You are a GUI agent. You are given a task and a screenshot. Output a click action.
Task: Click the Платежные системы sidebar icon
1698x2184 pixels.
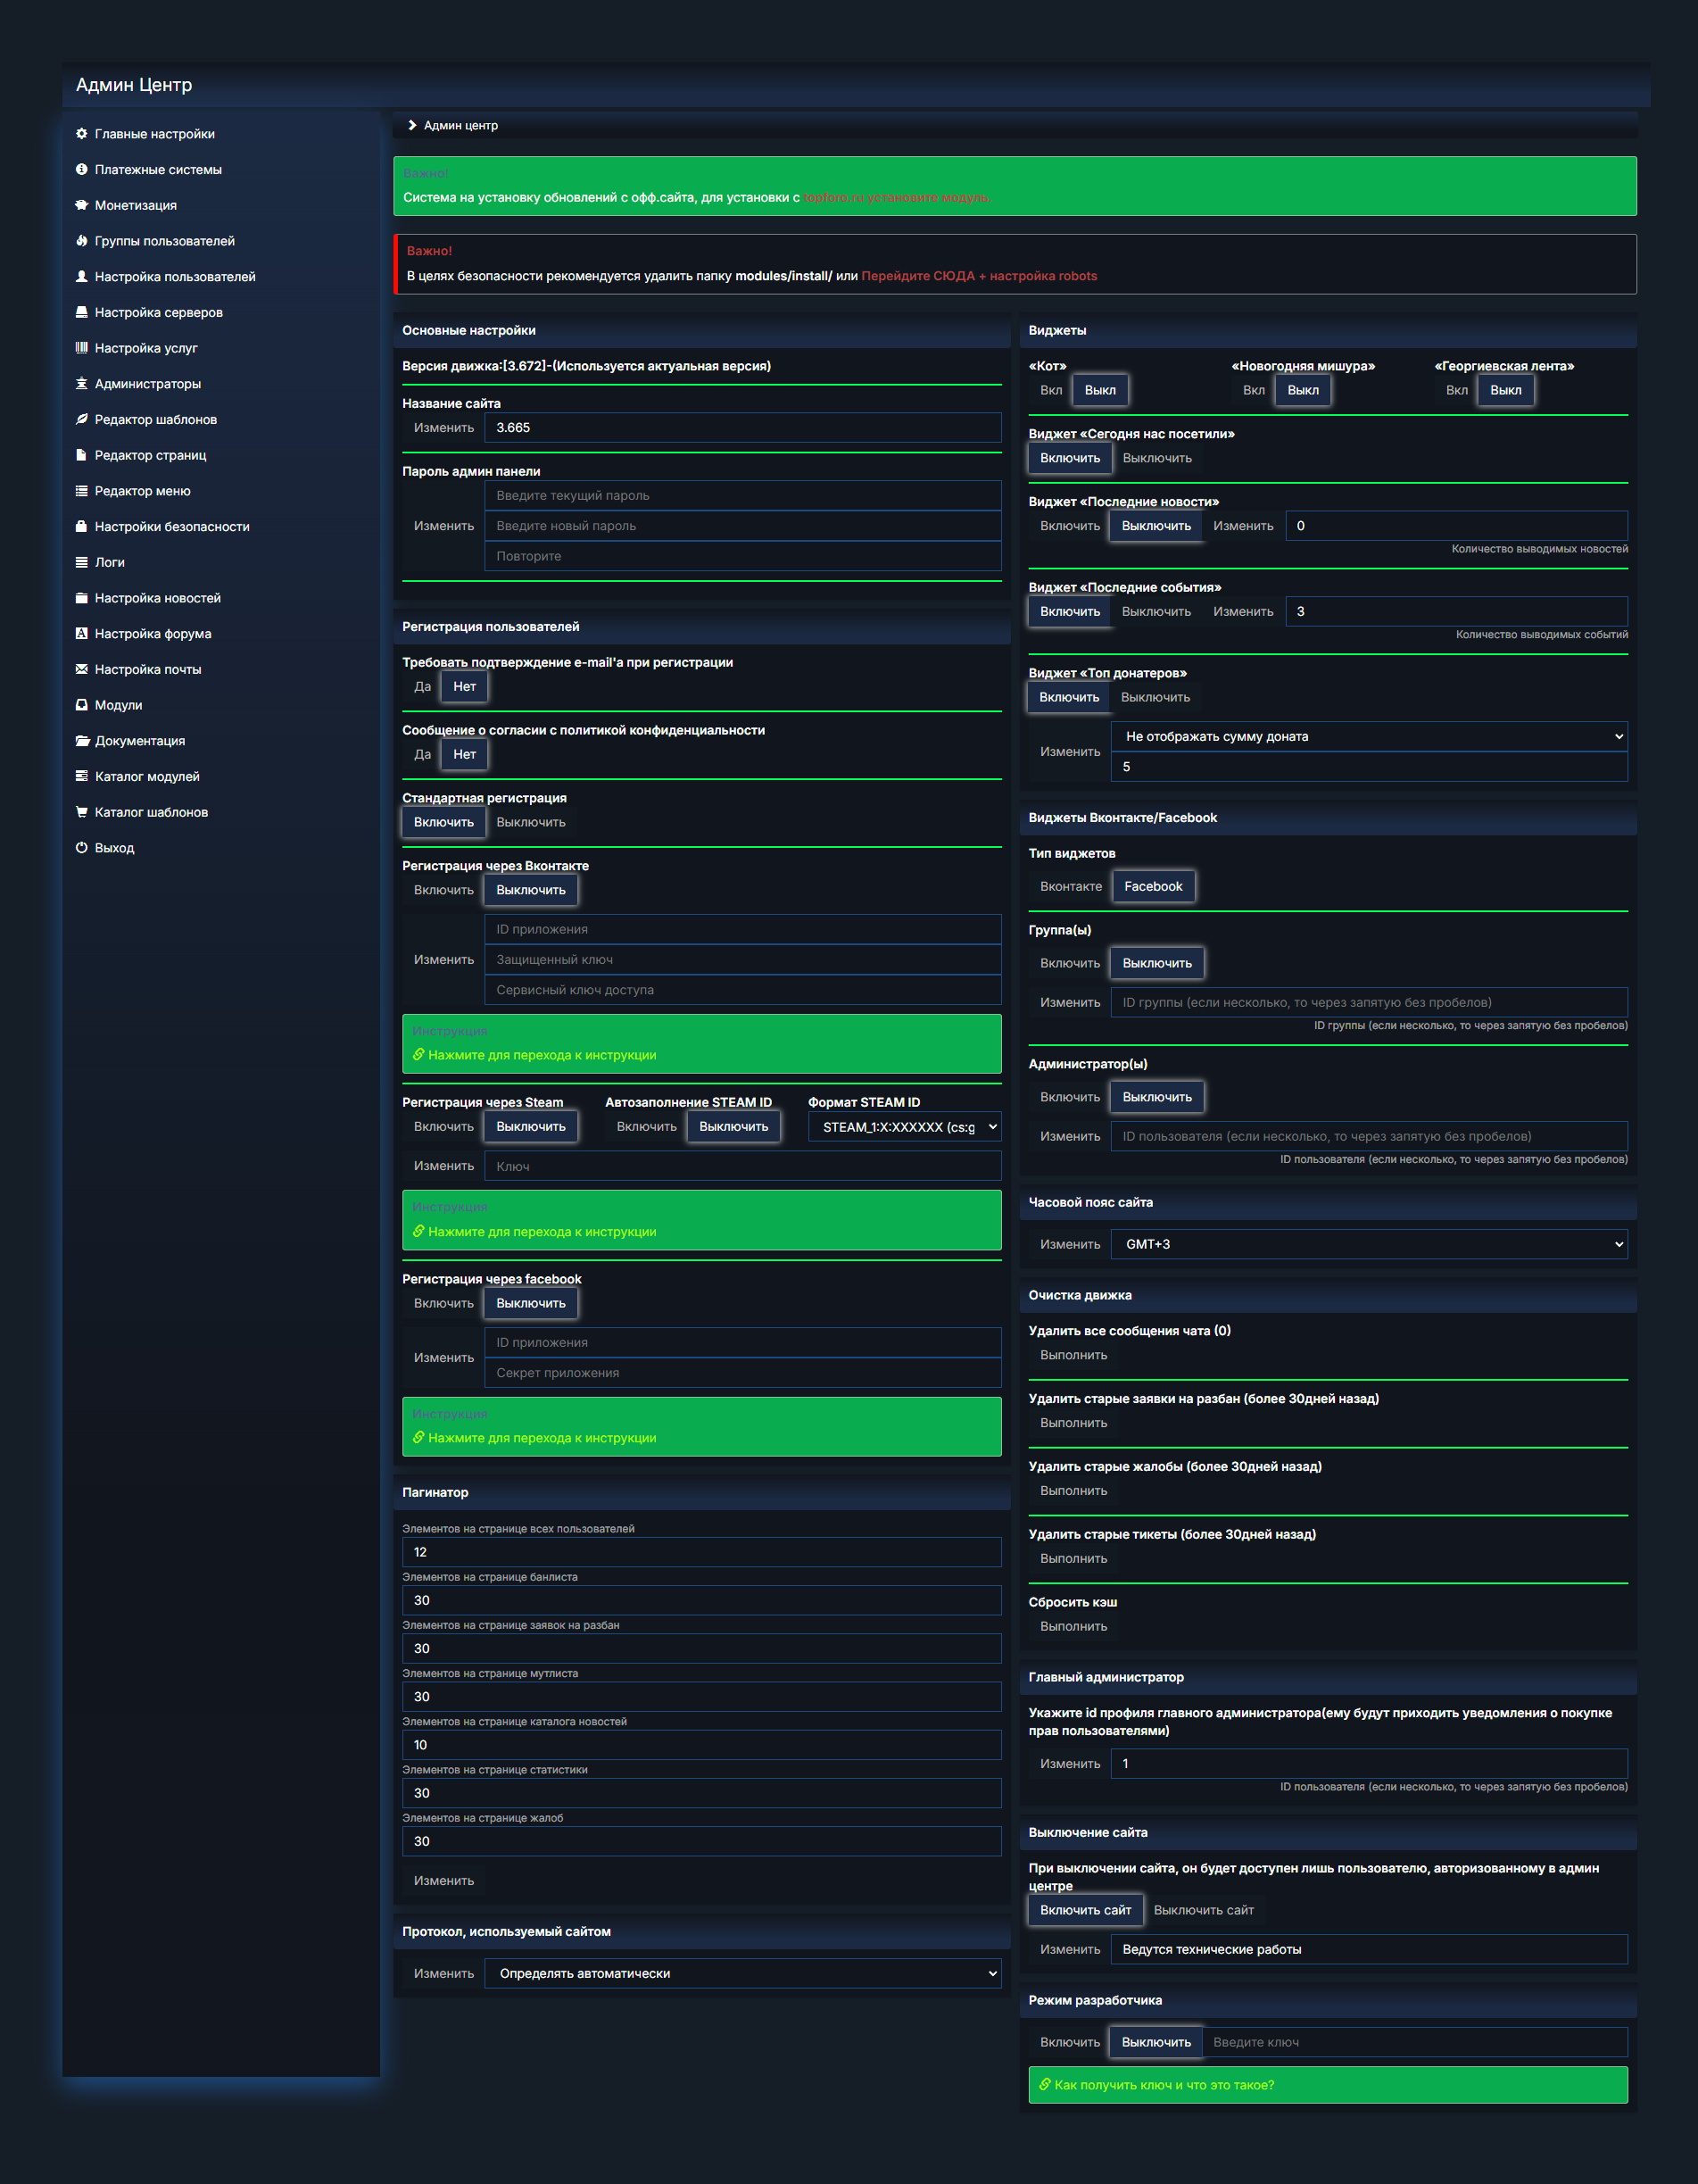[x=82, y=170]
